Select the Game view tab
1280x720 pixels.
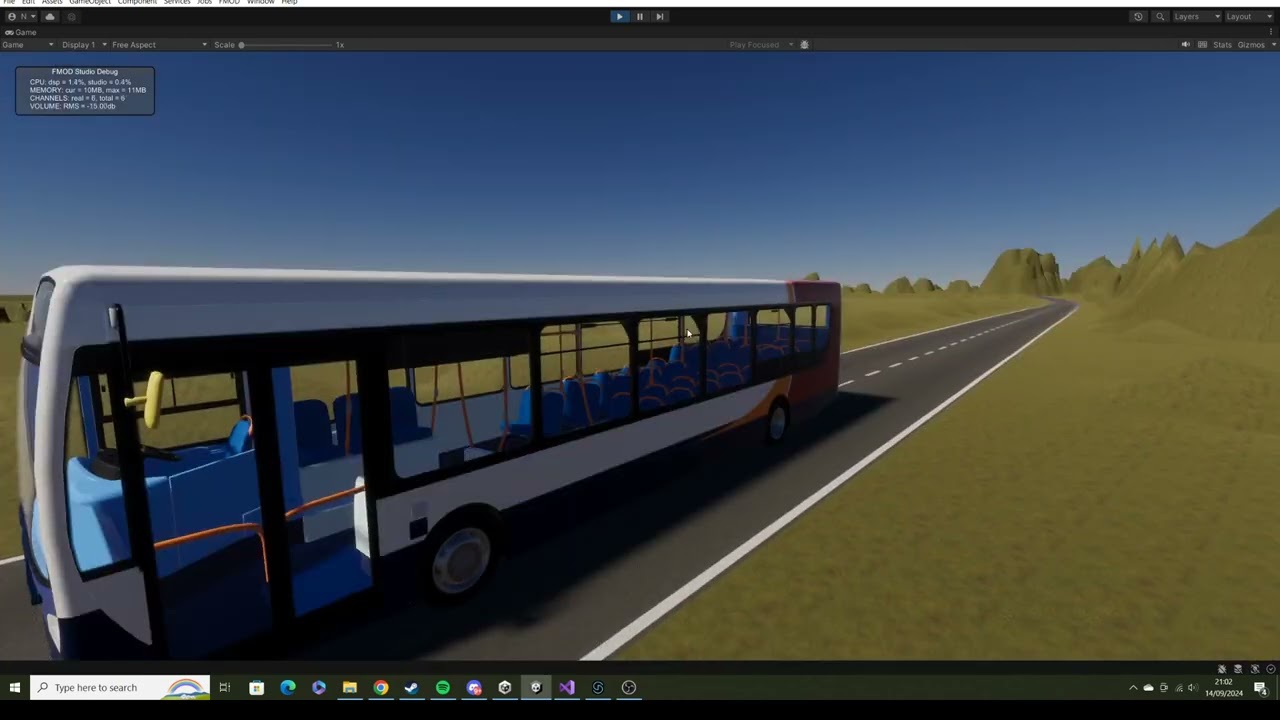point(21,32)
